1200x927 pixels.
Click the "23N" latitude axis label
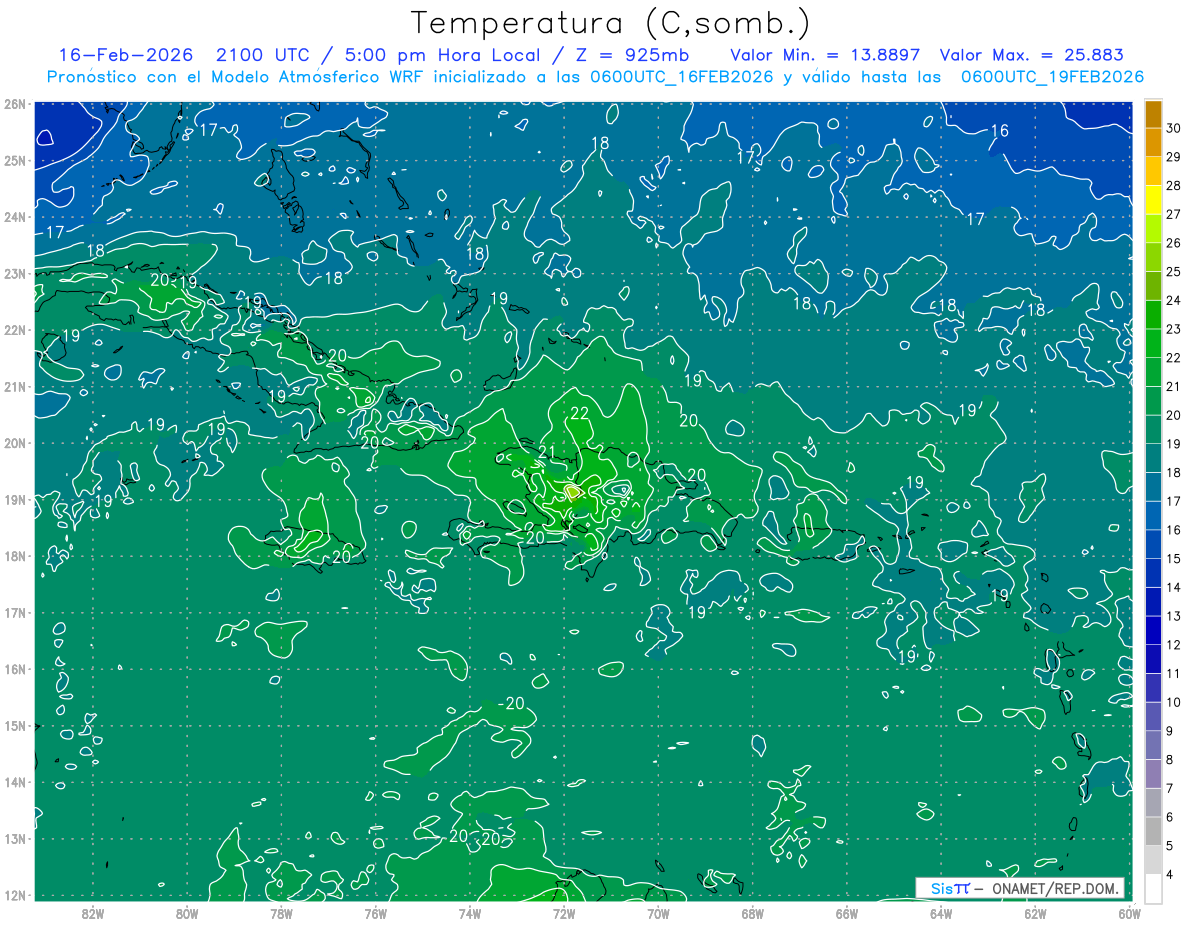[14, 274]
